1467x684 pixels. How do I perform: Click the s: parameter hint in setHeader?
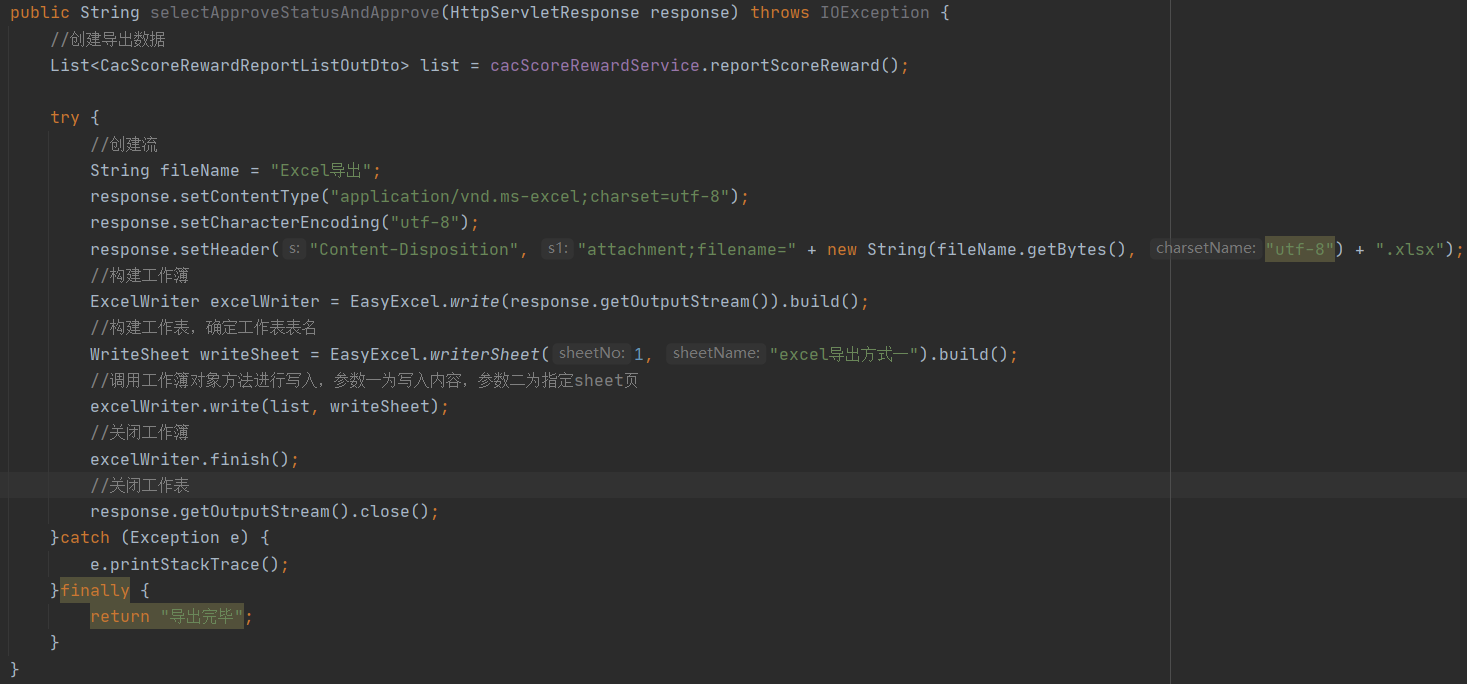[x=295, y=248]
